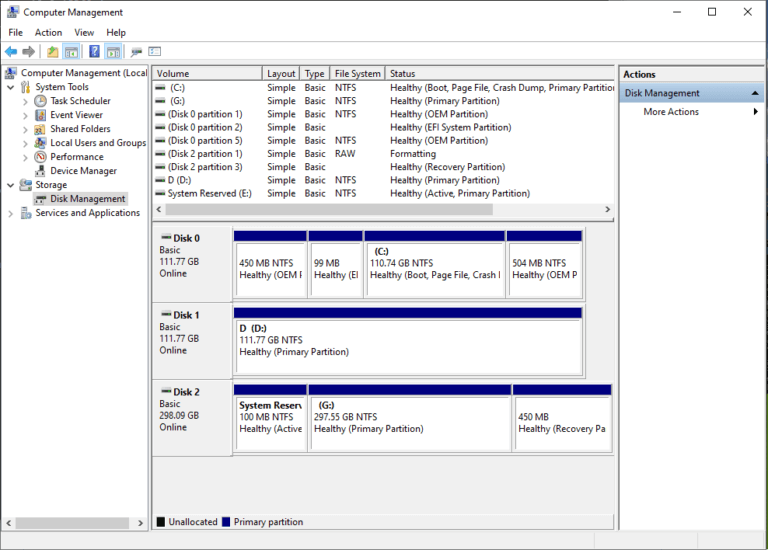Select the (G:) 297.55 GB partition block

[410, 418]
